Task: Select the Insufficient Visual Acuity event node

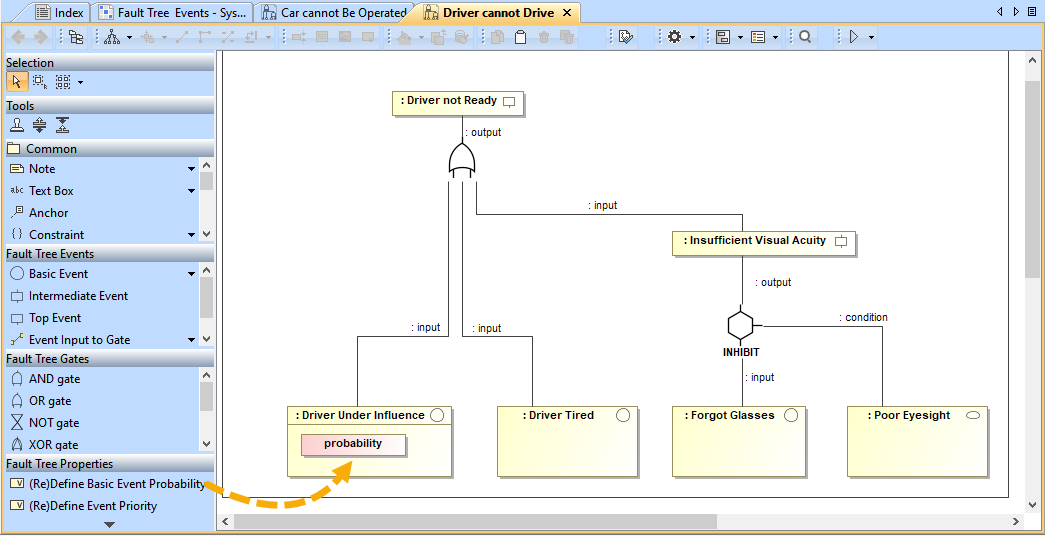Action: click(764, 243)
